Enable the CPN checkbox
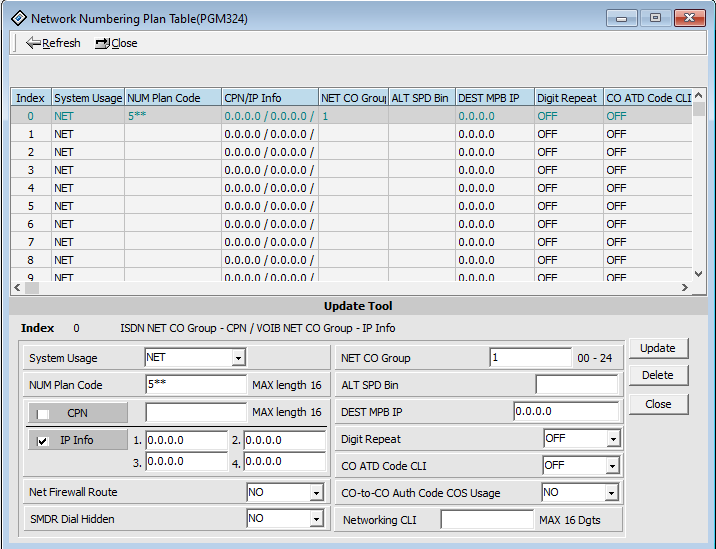 [x=43, y=413]
